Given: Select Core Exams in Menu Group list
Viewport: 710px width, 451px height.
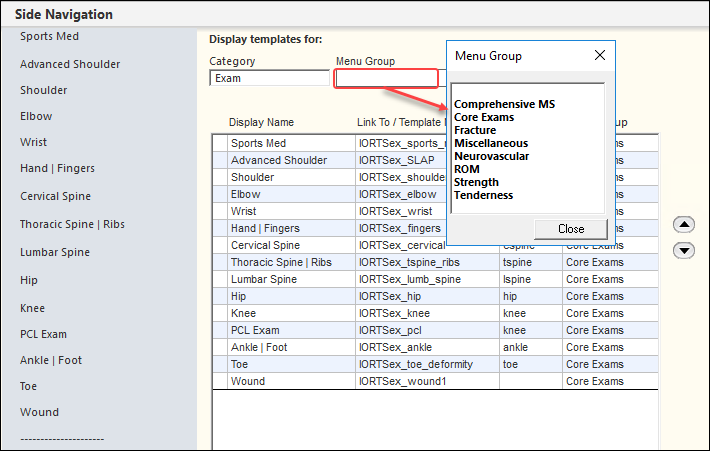Looking at the screenshot, I should coord(484,117).
